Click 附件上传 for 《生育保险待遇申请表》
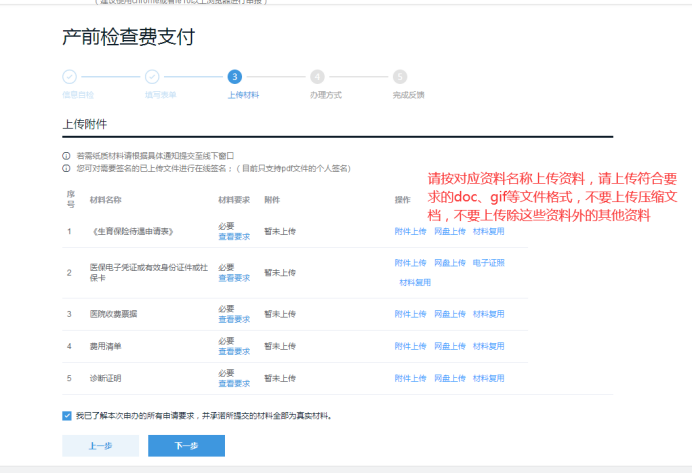Viewport: 692px width, 473px height. 410,231
